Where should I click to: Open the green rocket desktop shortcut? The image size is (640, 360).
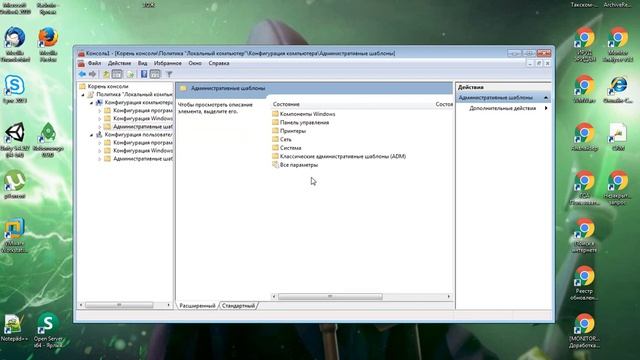tap(48, 140)
